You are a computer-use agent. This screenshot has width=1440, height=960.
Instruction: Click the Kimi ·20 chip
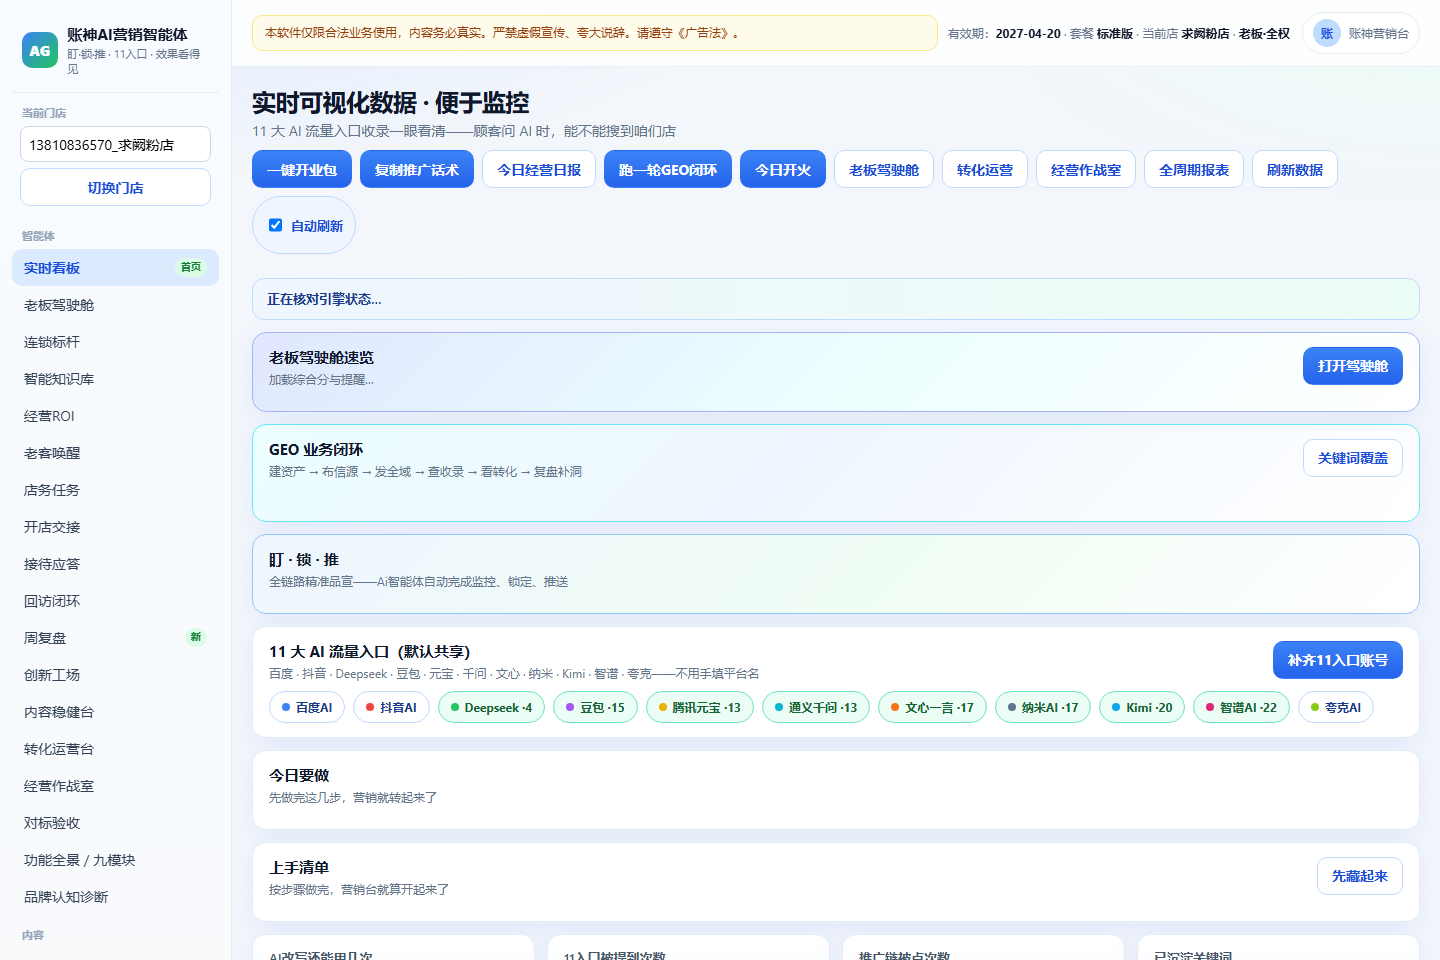1142,707
